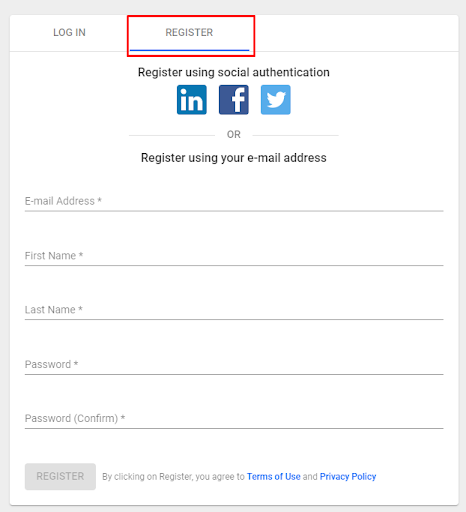Image resolution: width=466 pixels, height=512 pixels.
Task: Click into the First Name field
Action: click(x=234, y=256)
